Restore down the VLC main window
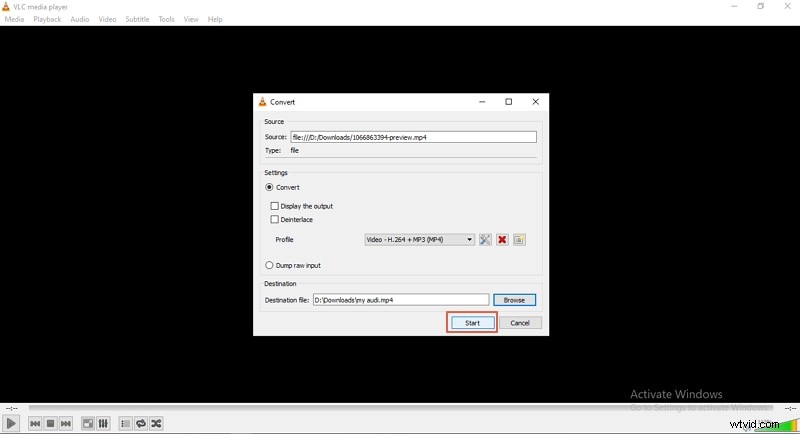The height and width of the screenshot is (434, 800). (761, 6)
